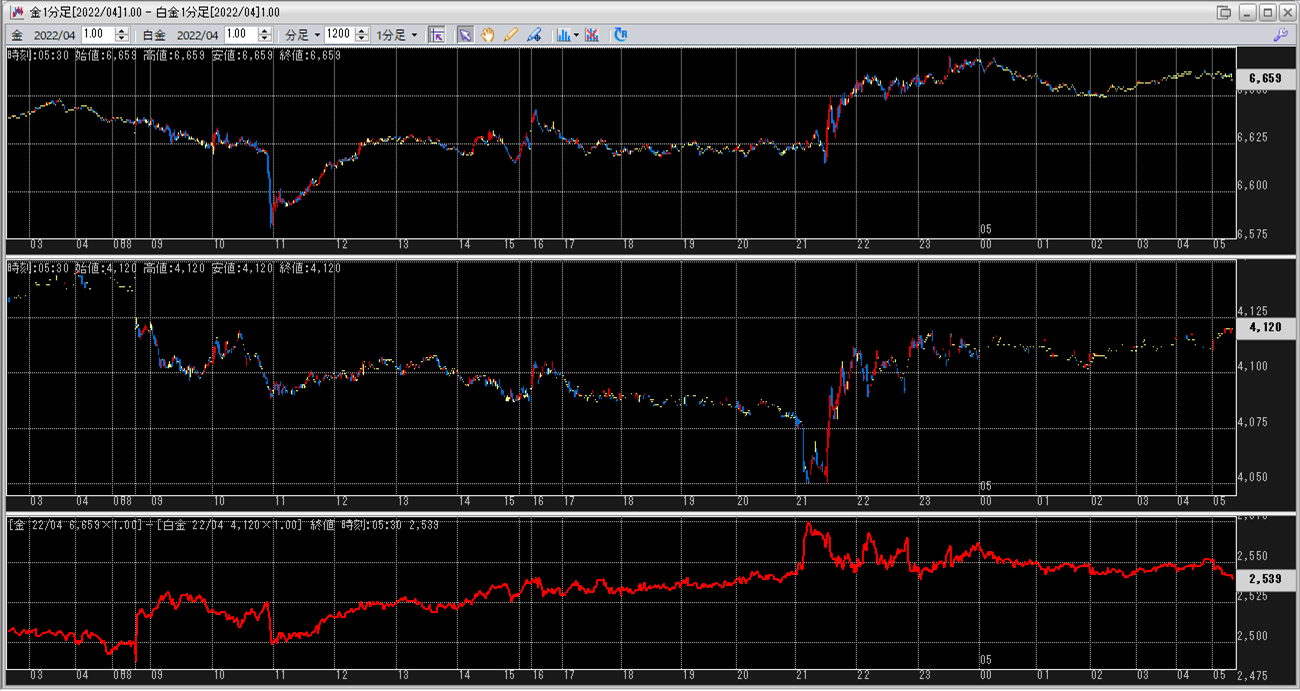Open the bar chart indicator icon
1300x691 pixels.
pyautogui.click(x=564, y=34)
